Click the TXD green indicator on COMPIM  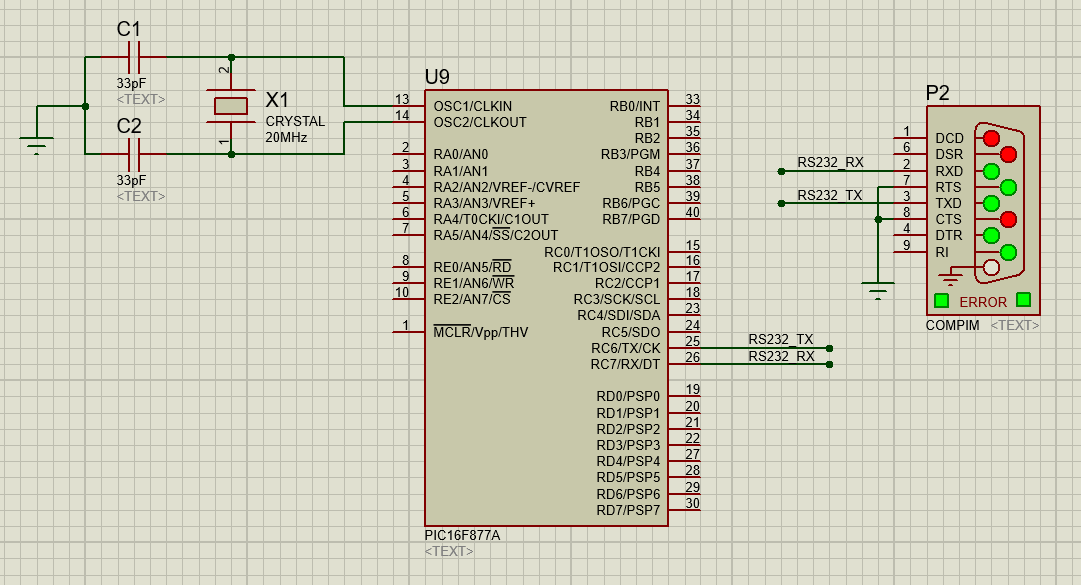(991, 203)
